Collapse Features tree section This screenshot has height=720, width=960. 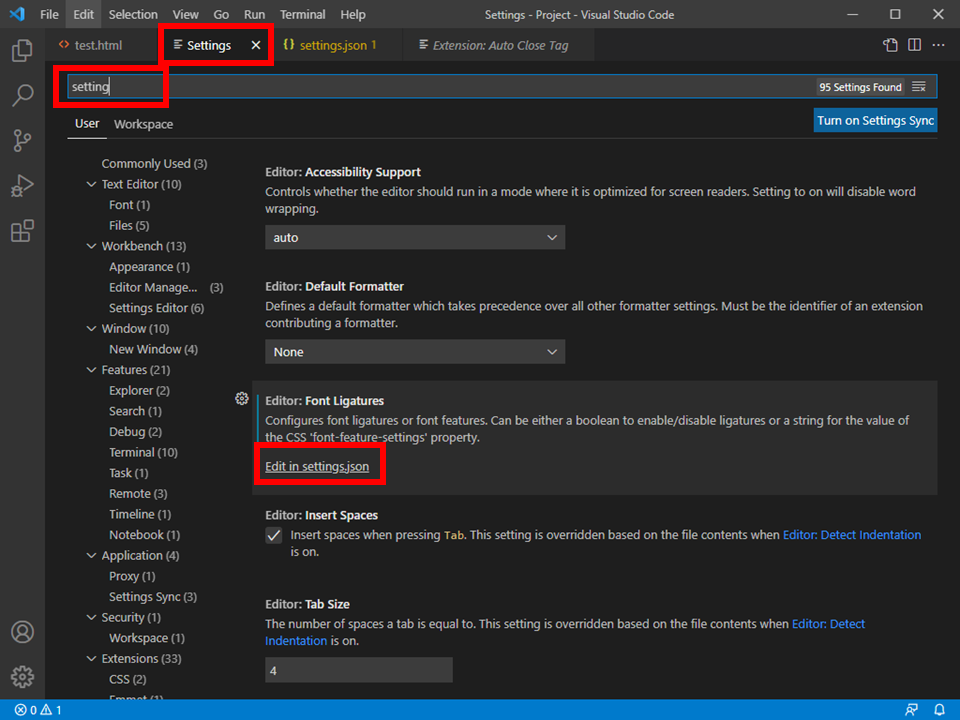tap(92, 370)
